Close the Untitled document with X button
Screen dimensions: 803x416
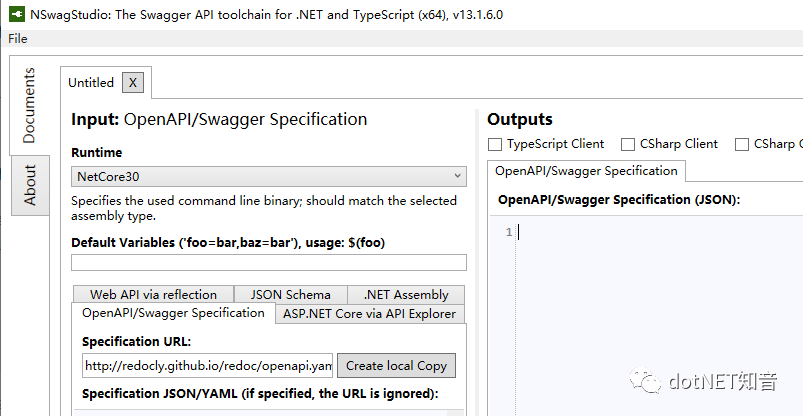pyautogui.click(x=133, y=82)
